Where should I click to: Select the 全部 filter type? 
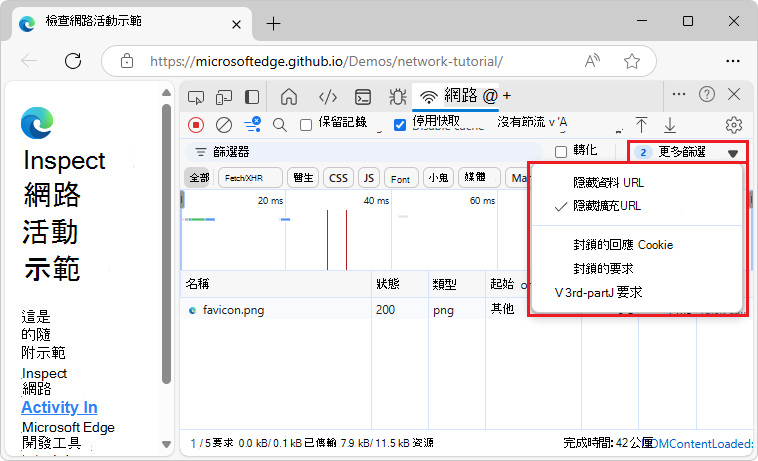tap(199, 178)
